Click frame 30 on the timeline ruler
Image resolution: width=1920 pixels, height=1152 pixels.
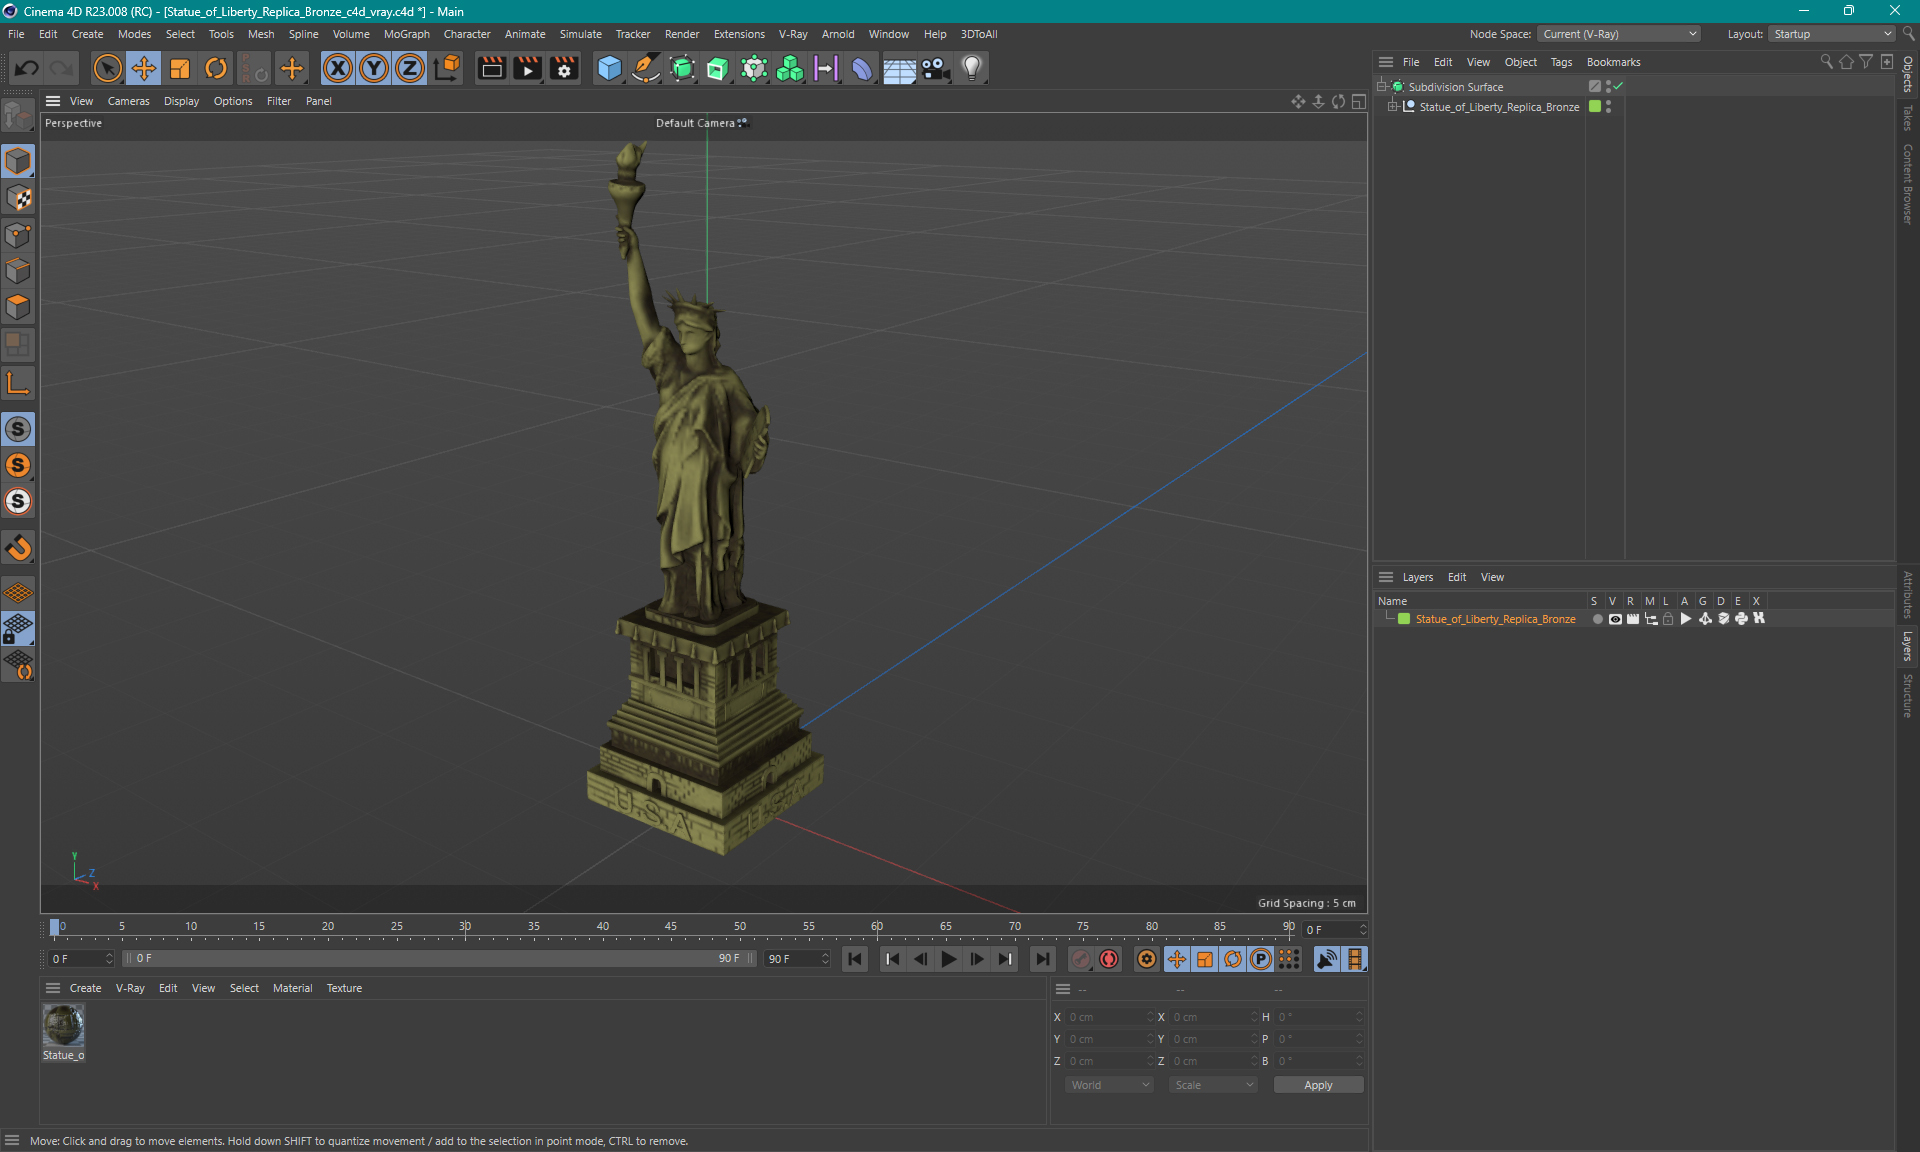click(465, 927)
